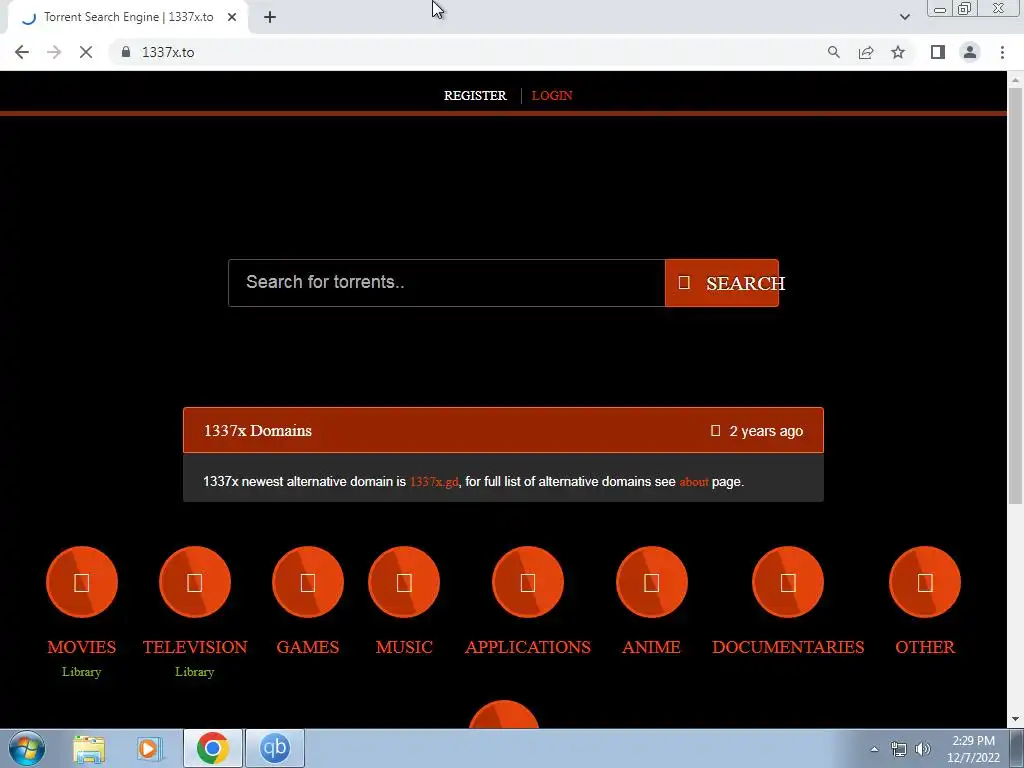This screenshot has width=1024, height=768.
Task: Follow the 1337x.gd alternative domain link
Action: click(434, 482)
